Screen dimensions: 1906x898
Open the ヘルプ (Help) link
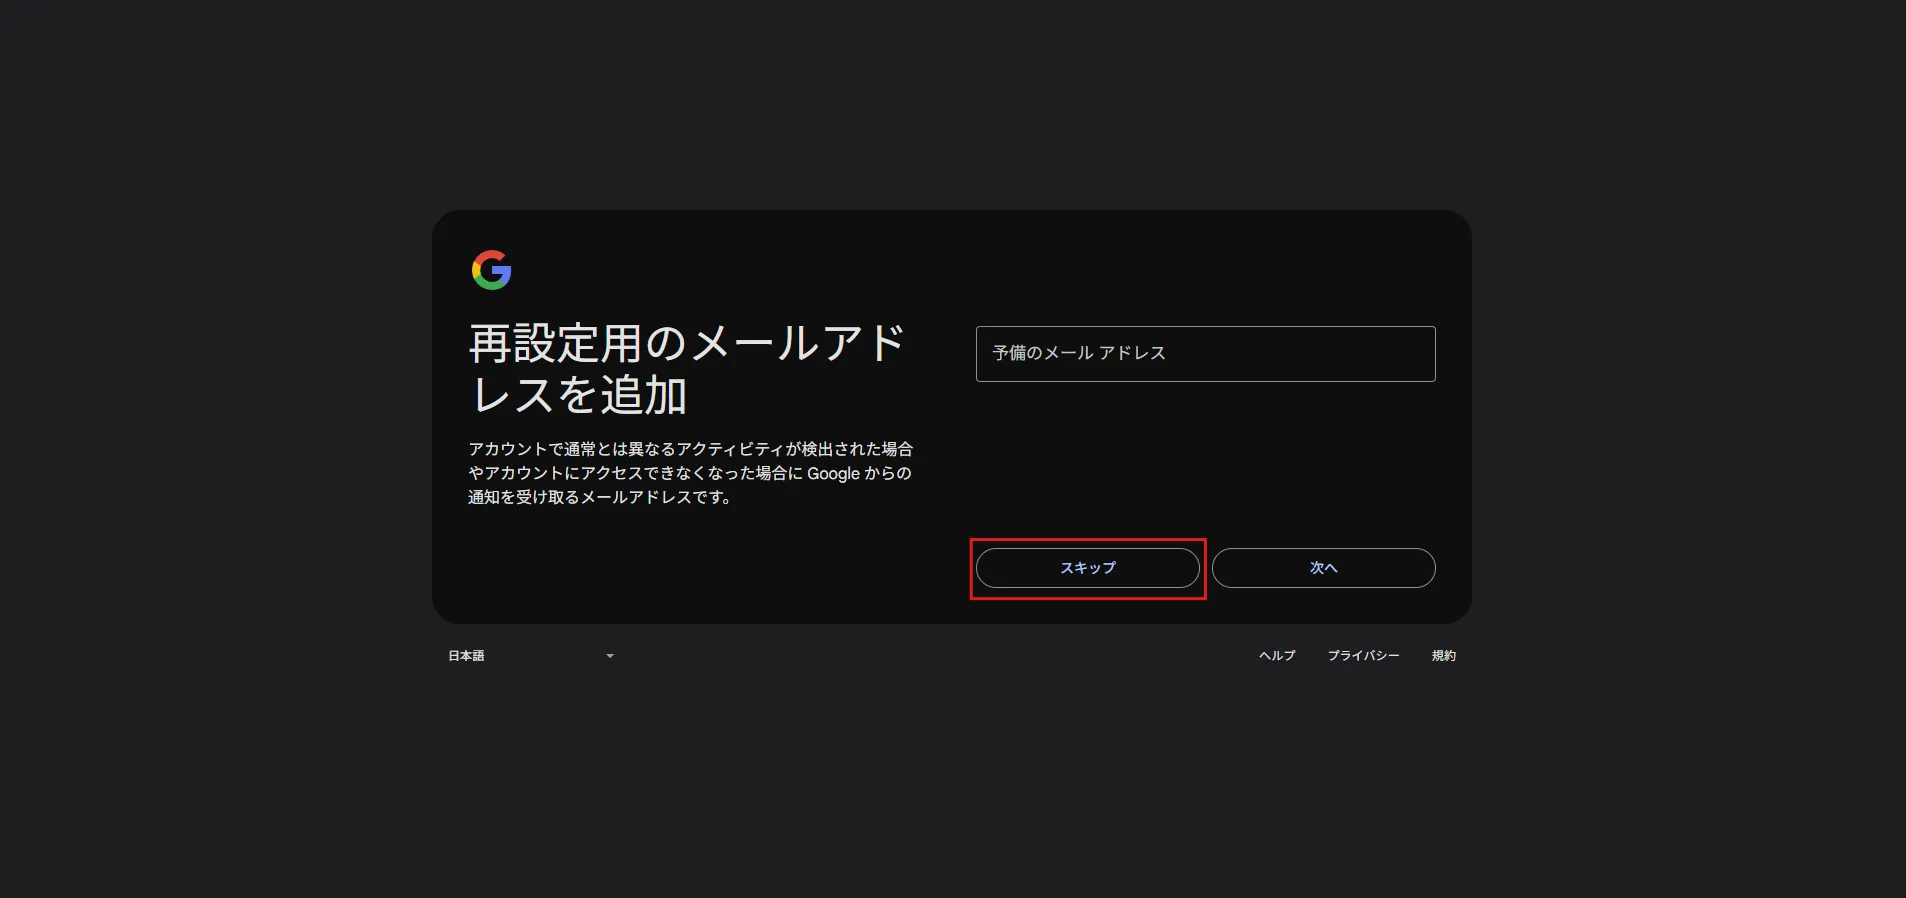tap(1277, 656)
